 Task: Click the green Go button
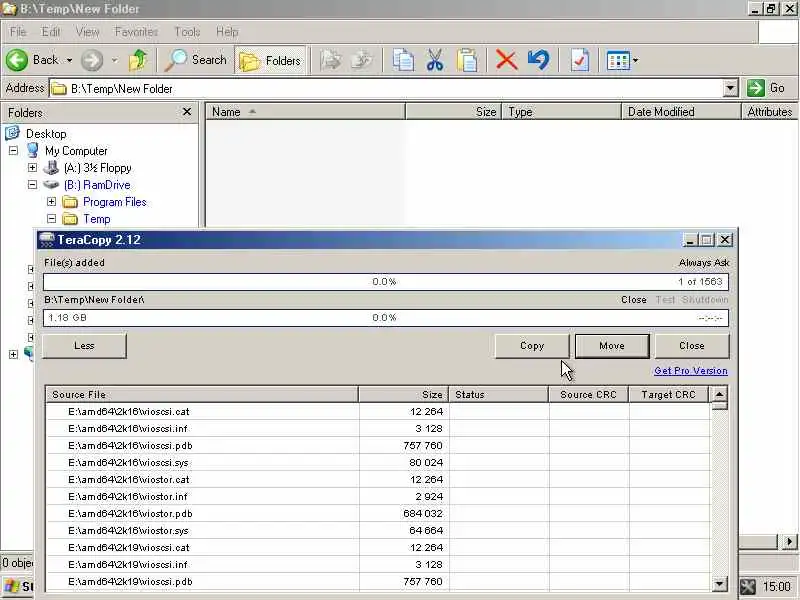pyautogui.click(x=766, y=88)
